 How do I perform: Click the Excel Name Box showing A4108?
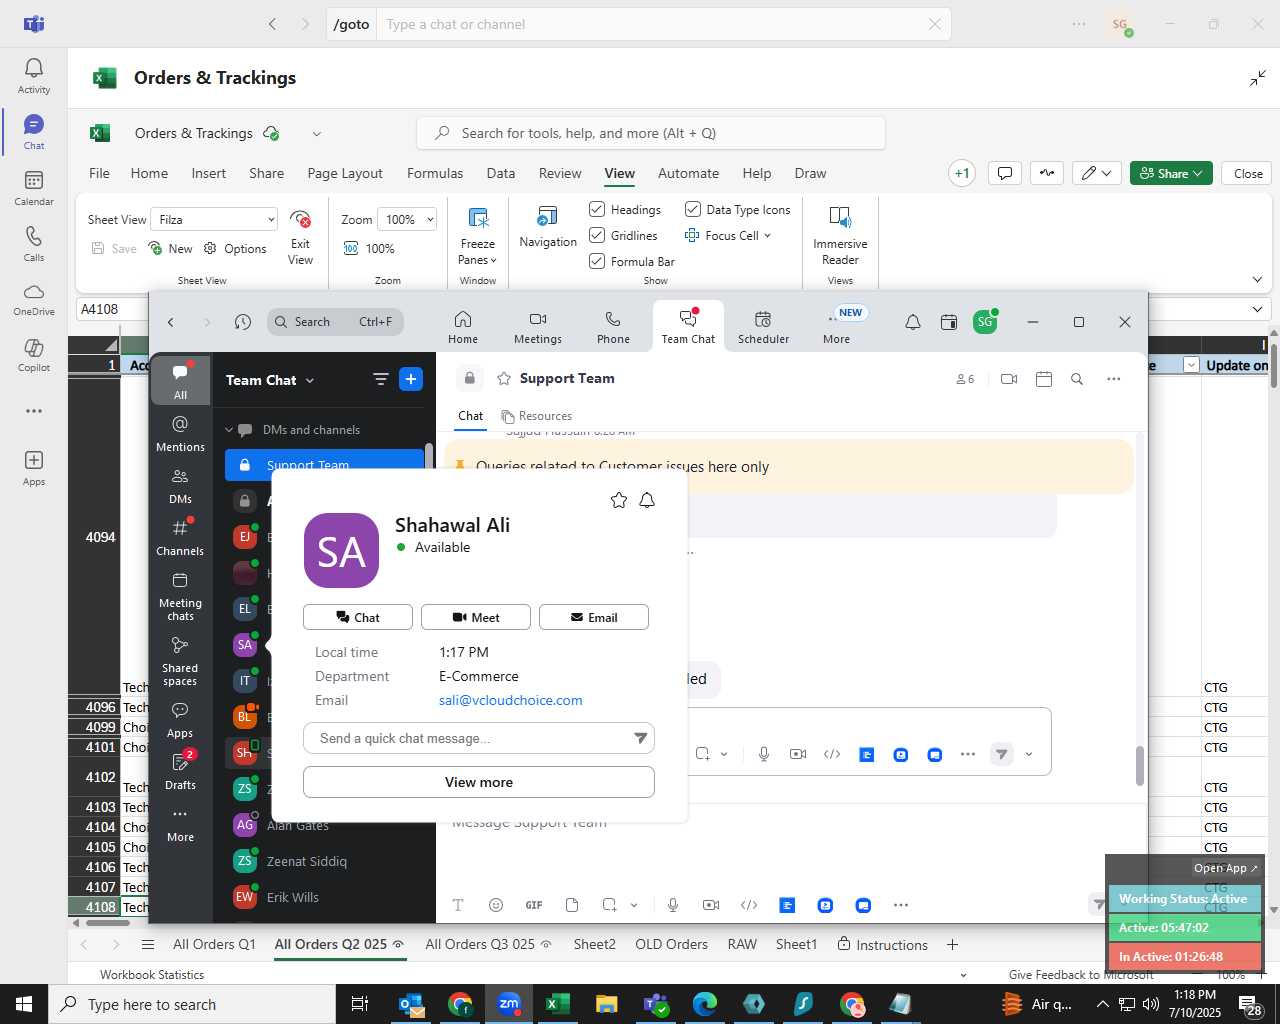pos(110,309)
